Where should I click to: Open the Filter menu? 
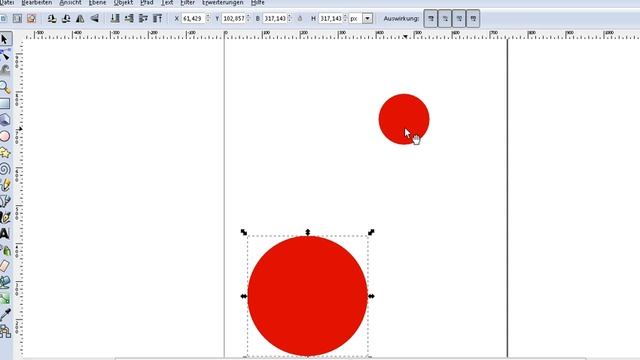pos(188,2)
